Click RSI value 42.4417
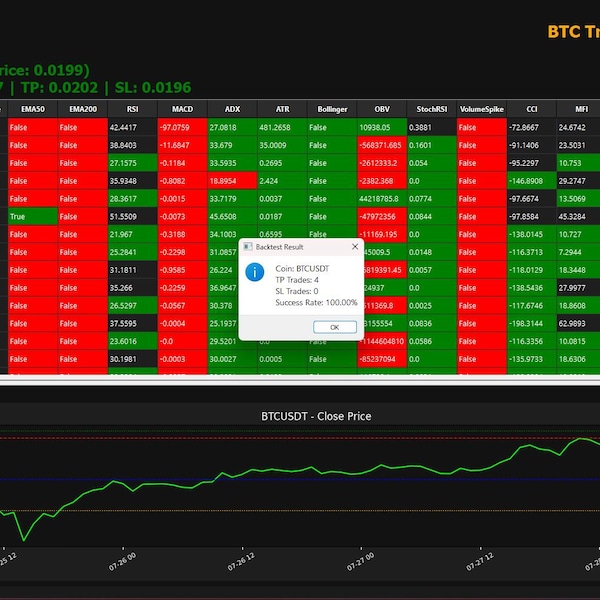This screenshot has height=600, width=600. 132,127
